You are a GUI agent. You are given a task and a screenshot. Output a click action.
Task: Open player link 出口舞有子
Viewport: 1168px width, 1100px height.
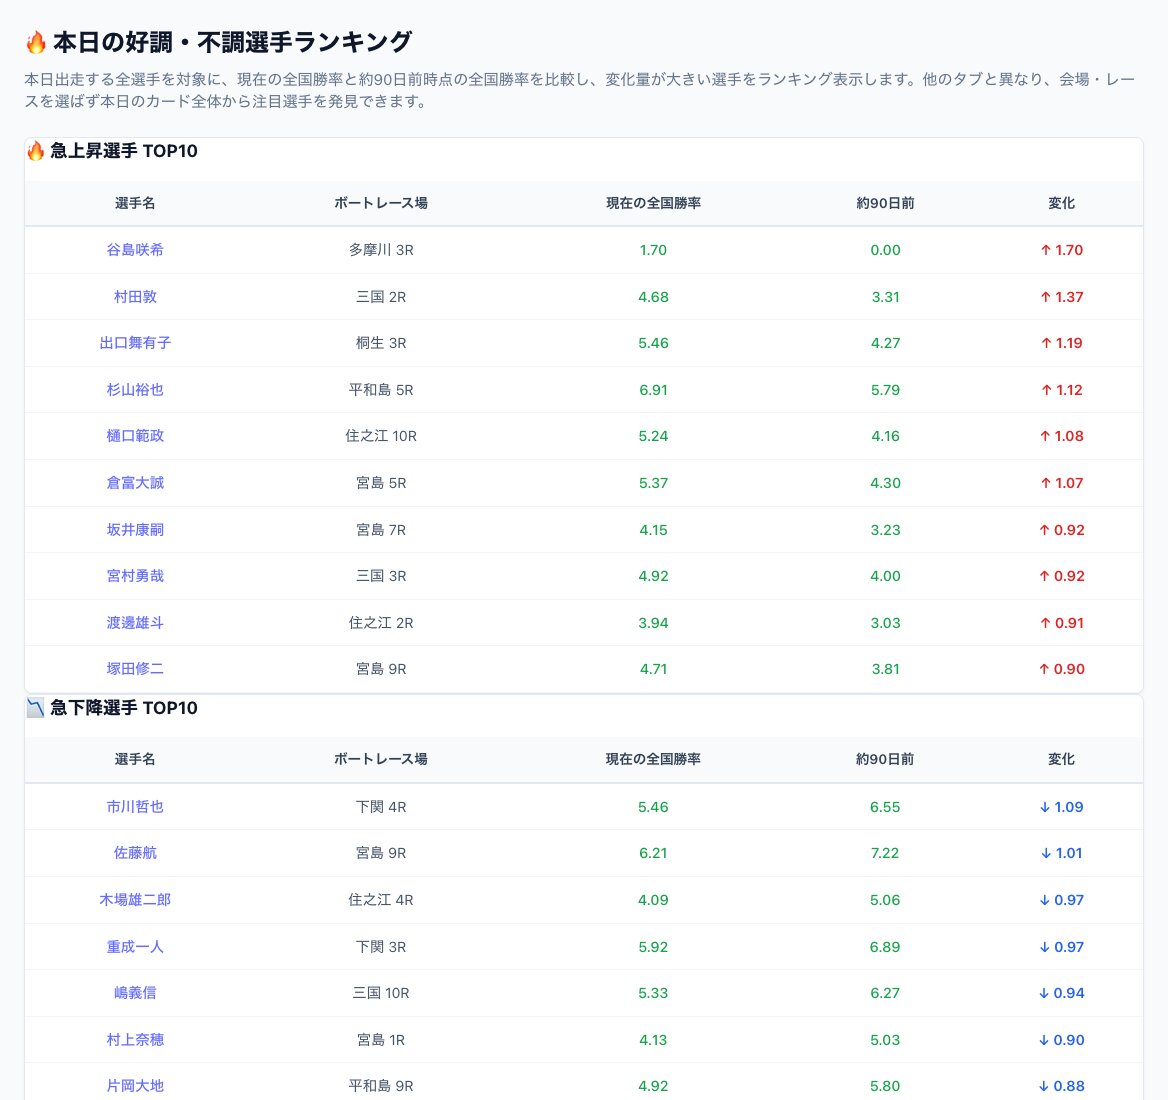click(135, 343)
